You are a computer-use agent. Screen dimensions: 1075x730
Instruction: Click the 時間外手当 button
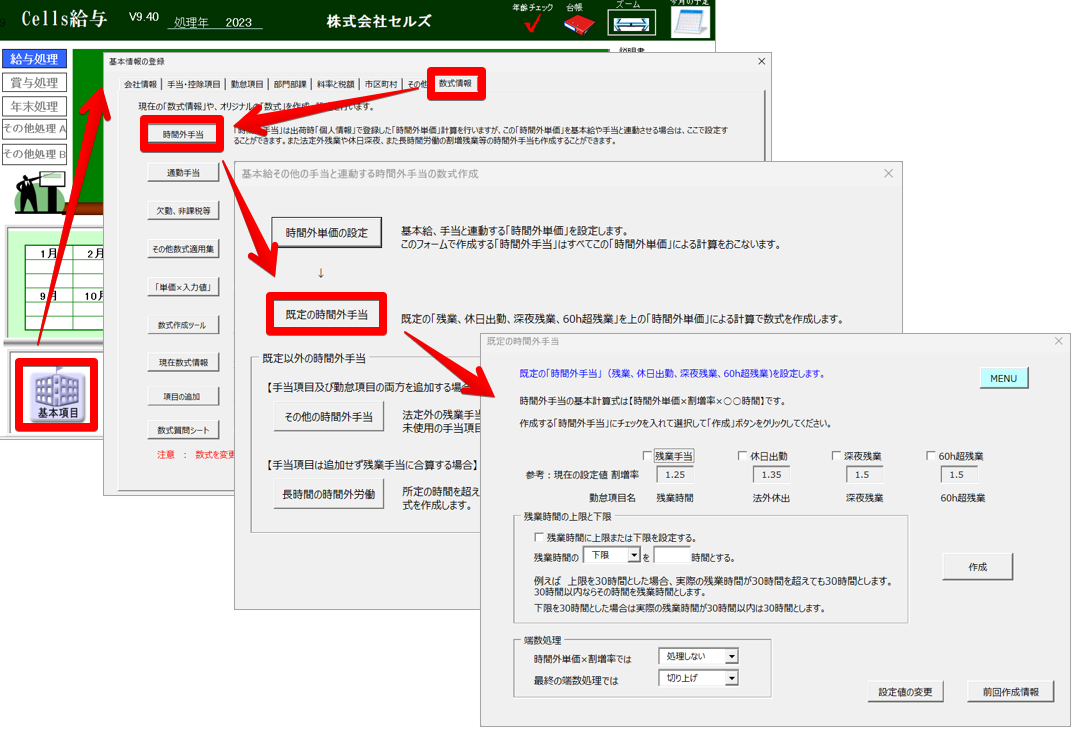183,134
